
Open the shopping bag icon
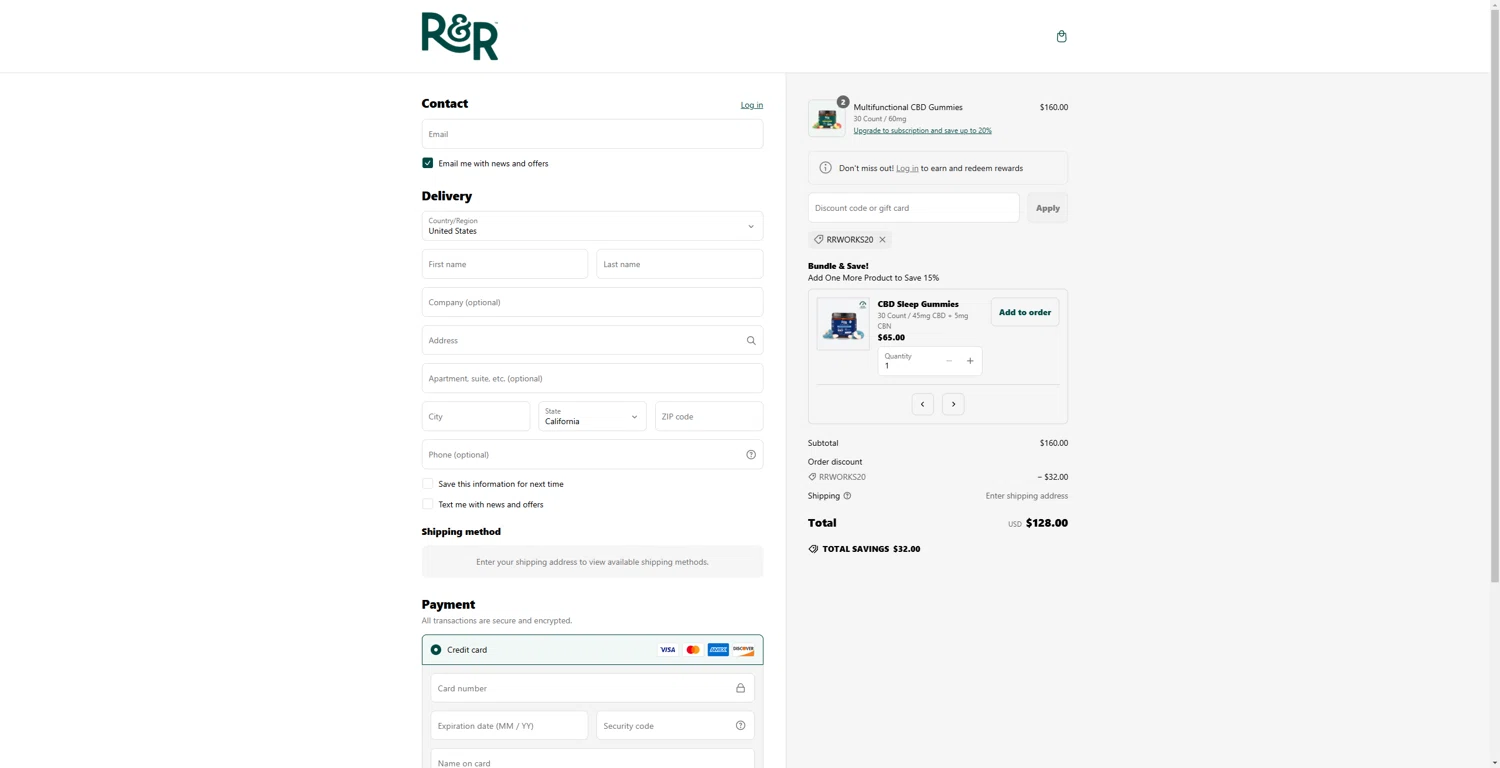click(x=1061, y=36)
